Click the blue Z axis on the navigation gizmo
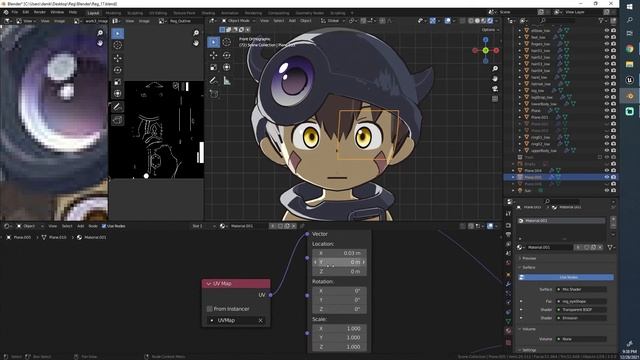Screen dimensions: 640x360 (x=486, y=40)
